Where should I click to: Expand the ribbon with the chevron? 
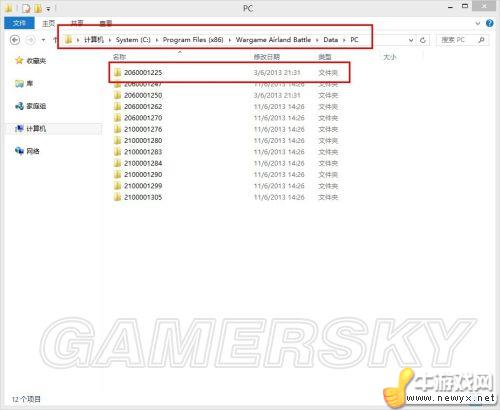pyautogui.click(x=478, y=23)
